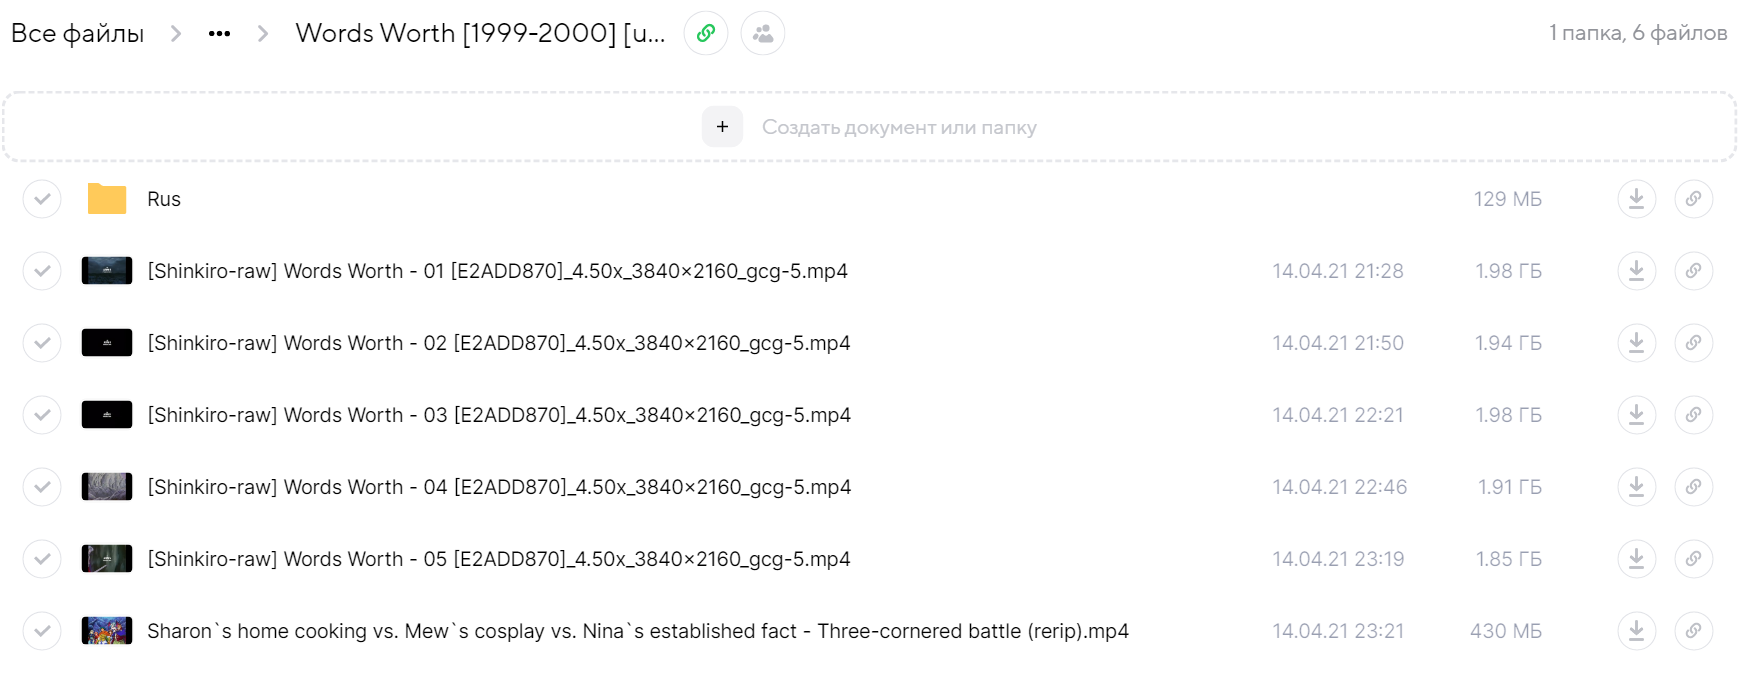Open Words Worth - 05 video thumbnail
Viewport: 1738px width, 680px height.
pos(107,559)
